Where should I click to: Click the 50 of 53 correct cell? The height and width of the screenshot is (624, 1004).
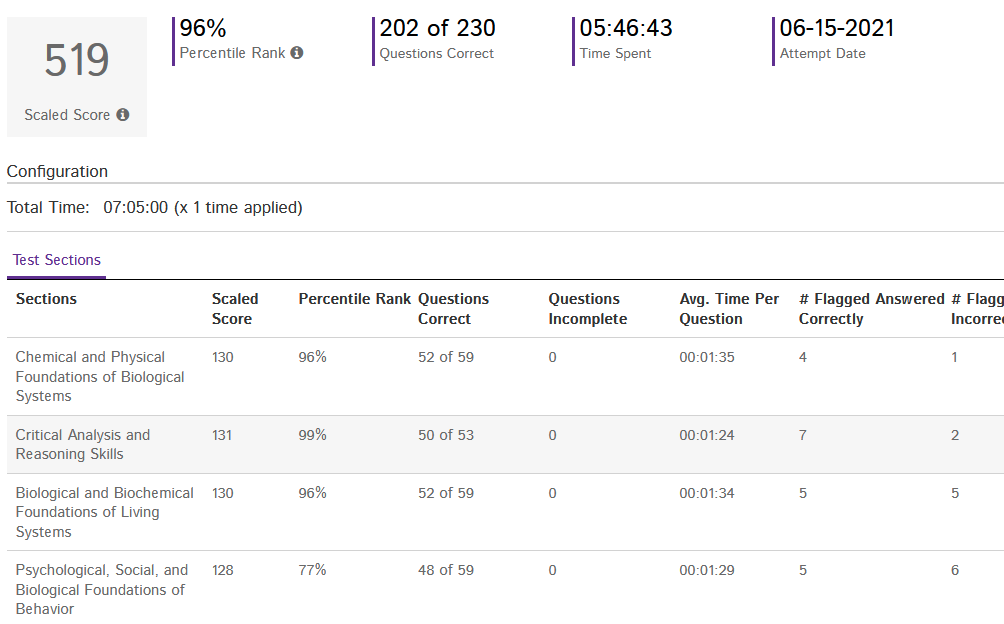tap(446, 435)
